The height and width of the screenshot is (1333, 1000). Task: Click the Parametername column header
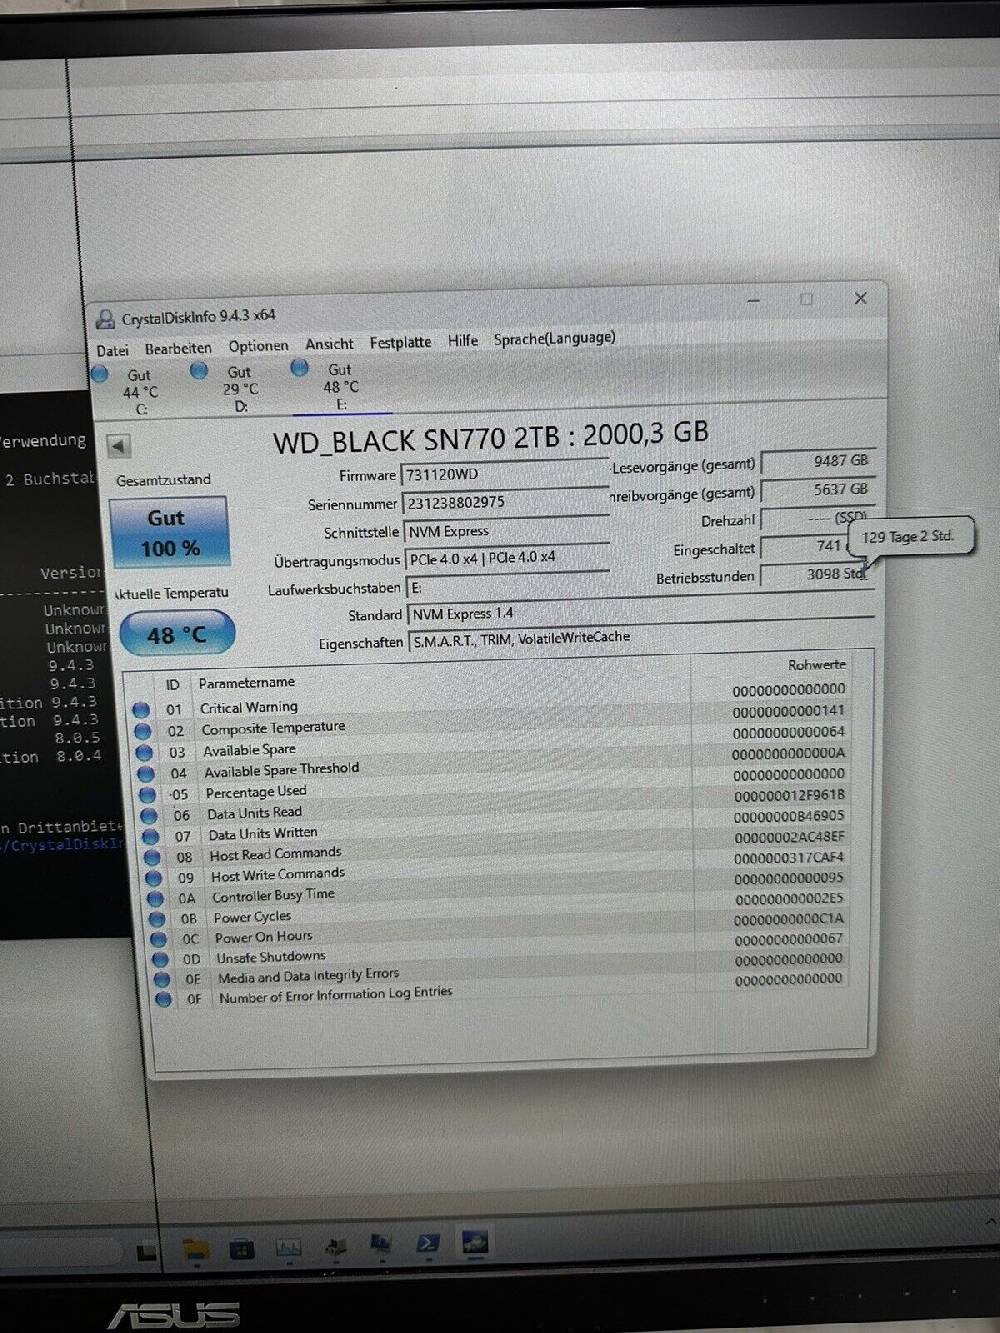[247, 683]
